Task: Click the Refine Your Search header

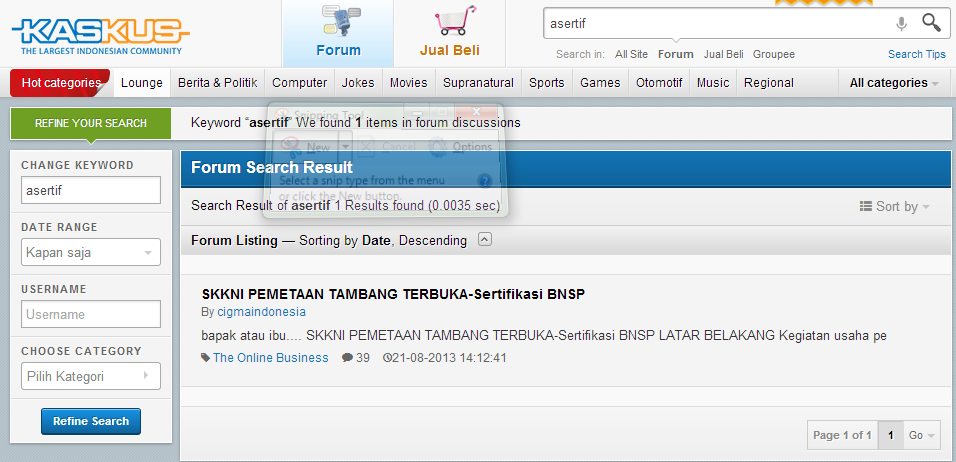Action: tap(90, 123)
